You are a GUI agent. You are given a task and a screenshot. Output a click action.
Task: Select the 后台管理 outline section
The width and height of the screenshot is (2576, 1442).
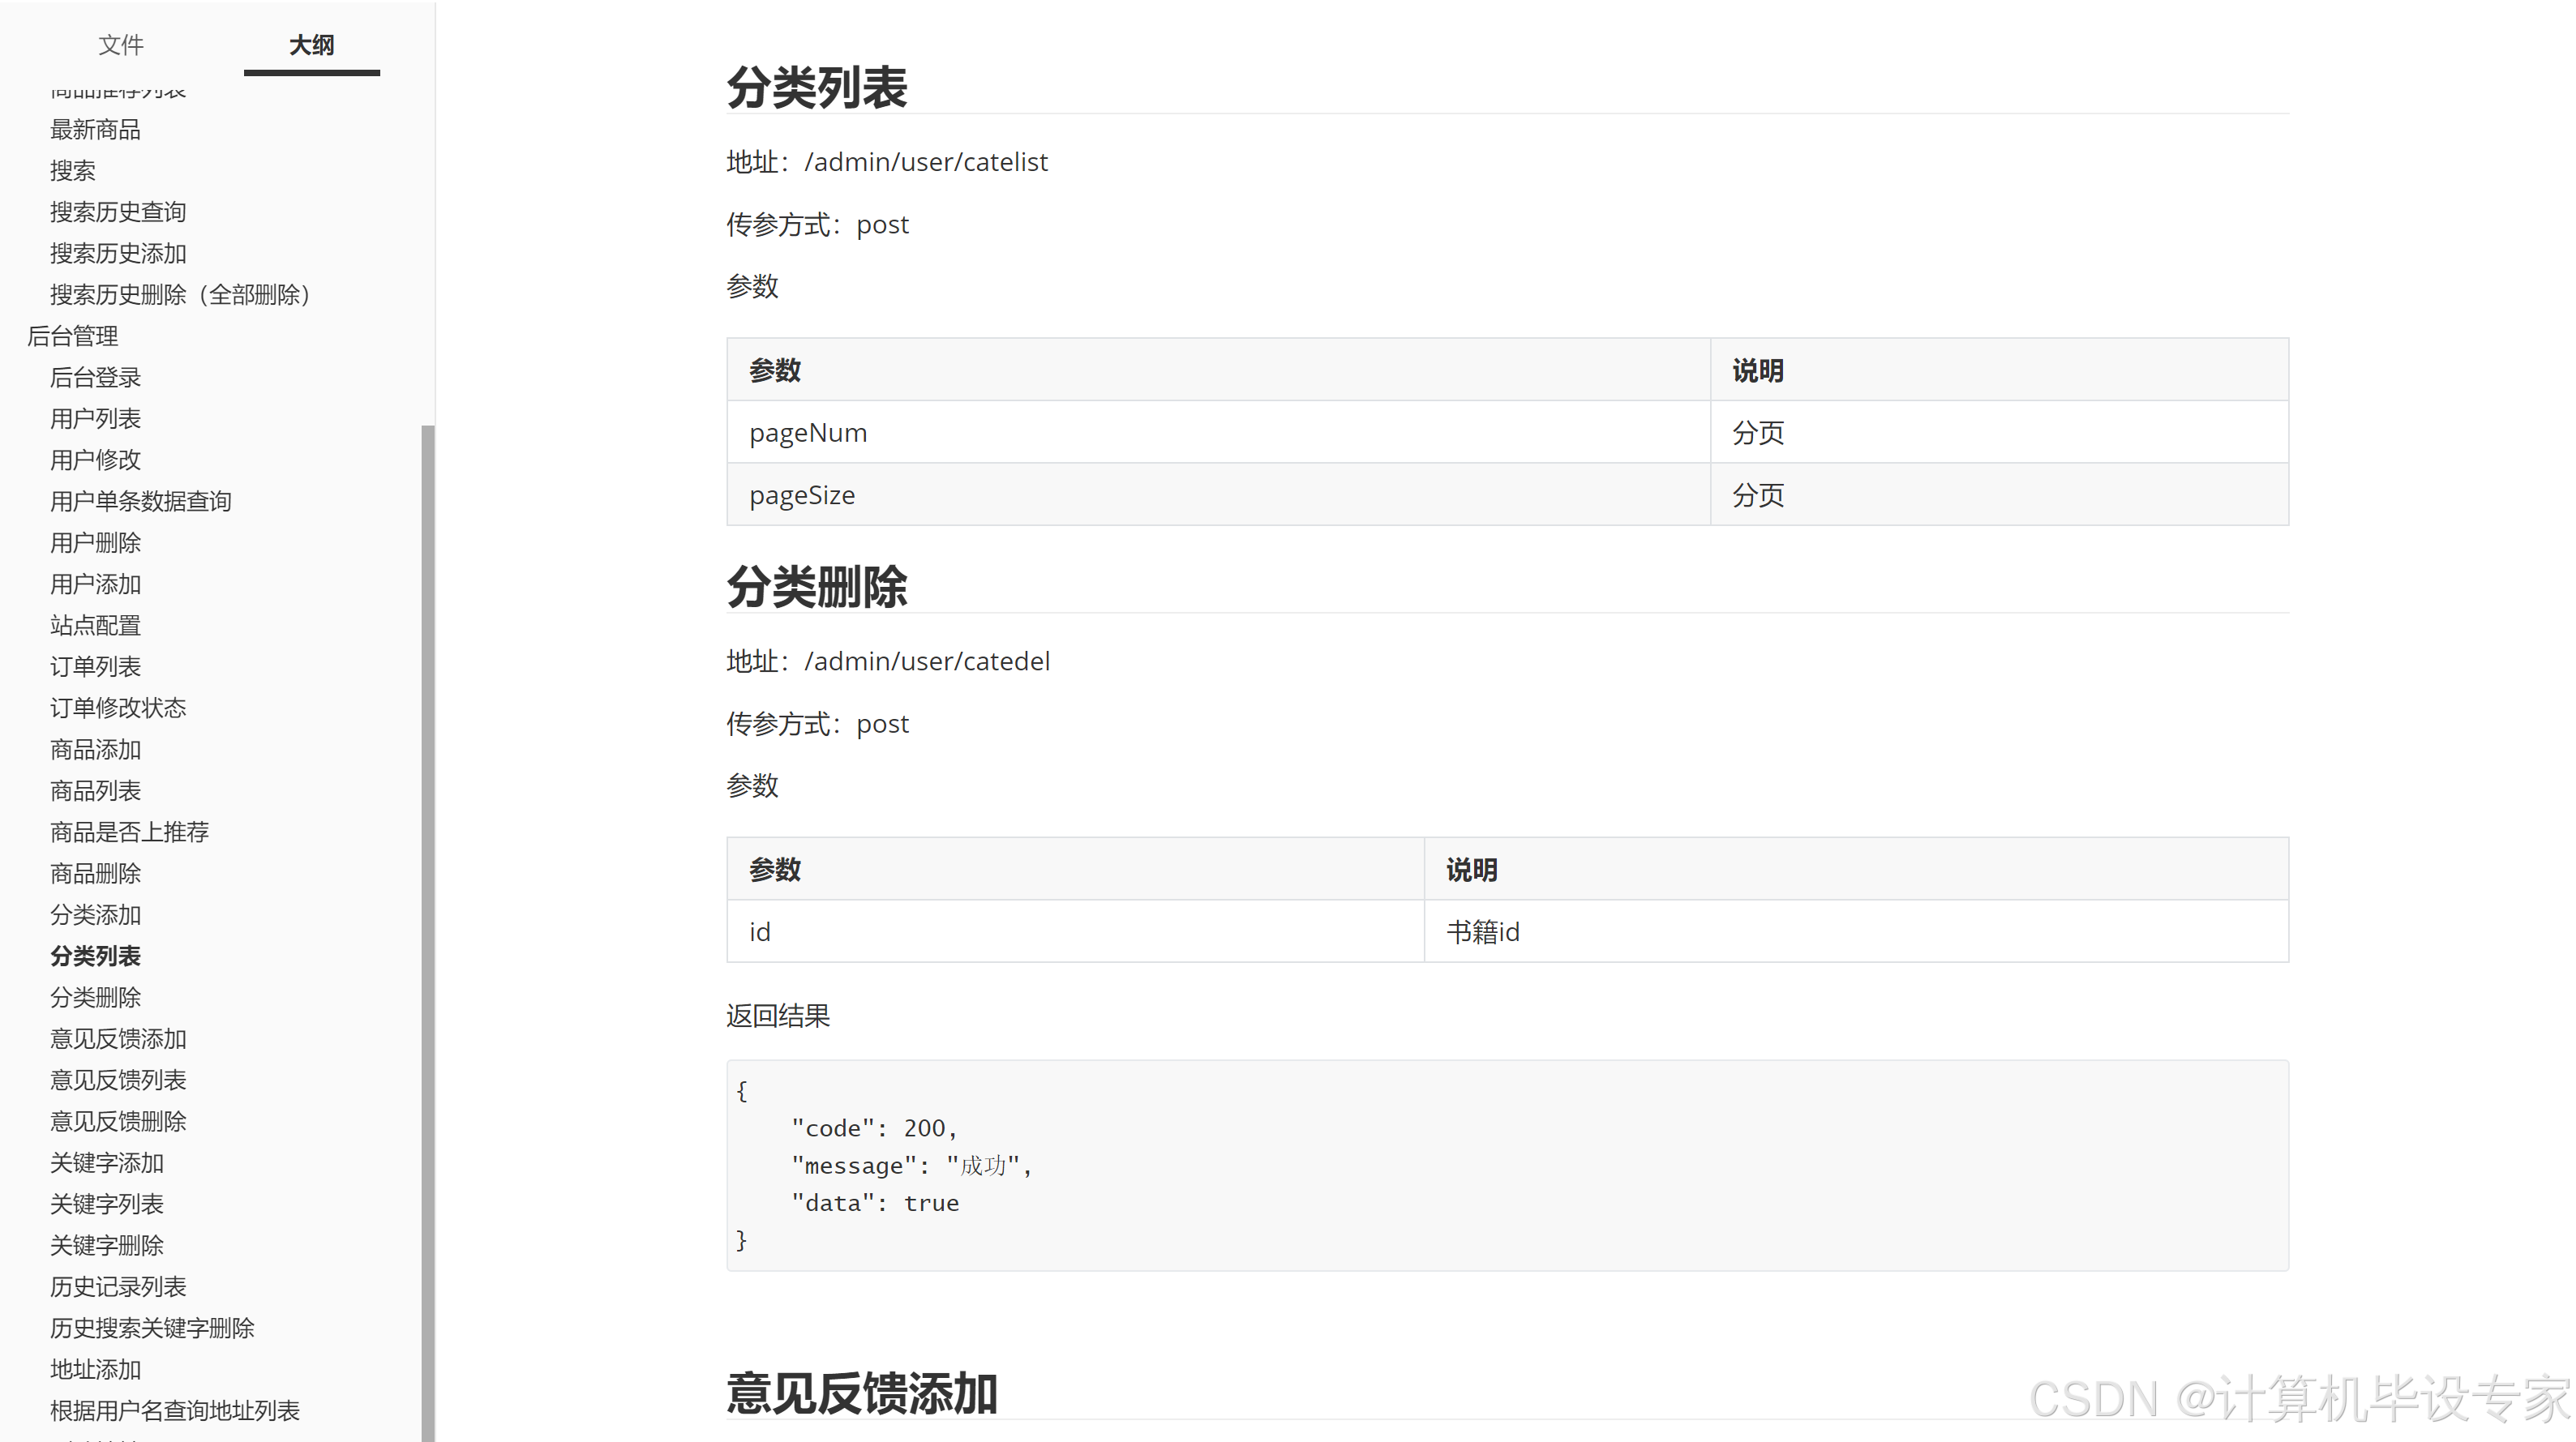tap(72, 336)
